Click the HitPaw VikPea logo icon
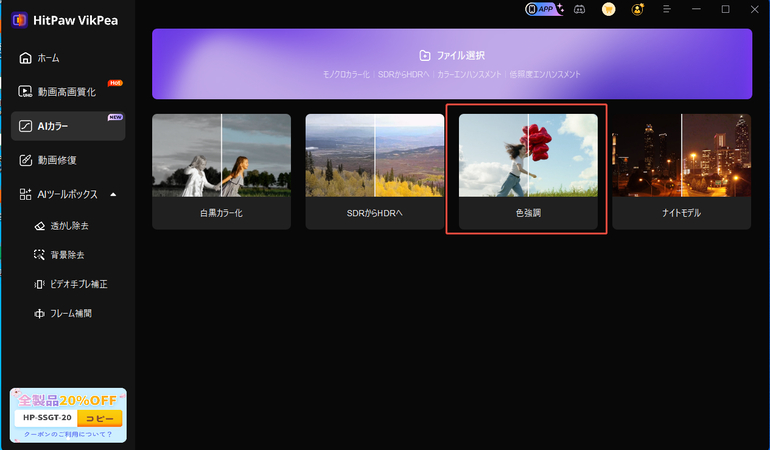The height and width of the screenshot is (450, 770). (18, 21)
